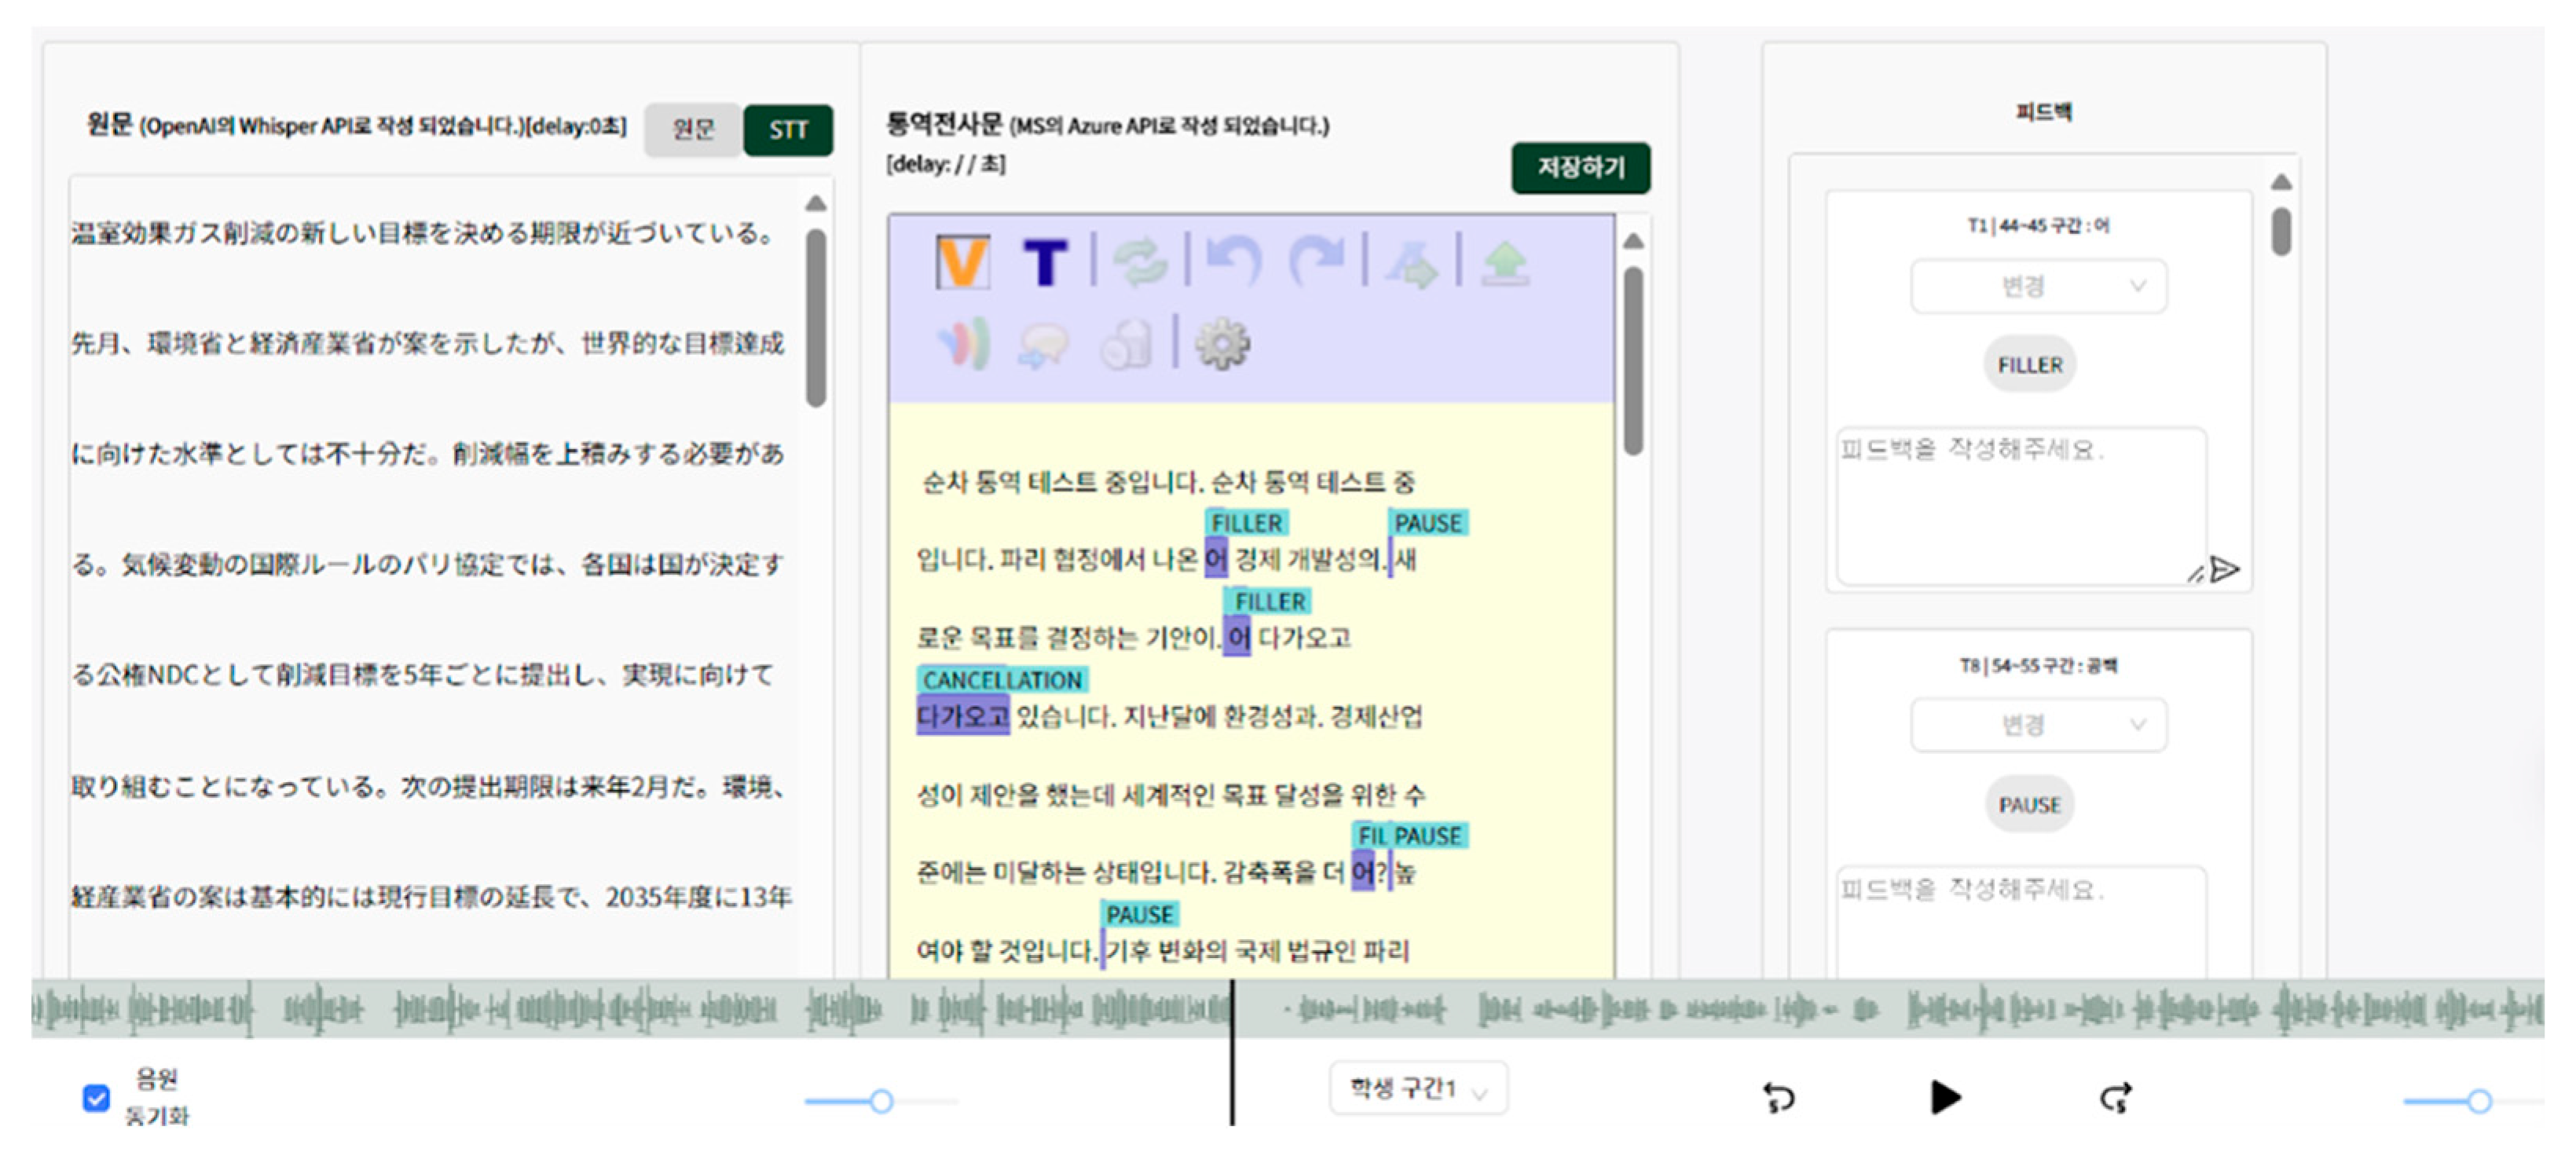This screenshot has width=2576, height=1174.
Task: Type feedback in the T1 card text area
Action: point(2021,506)
